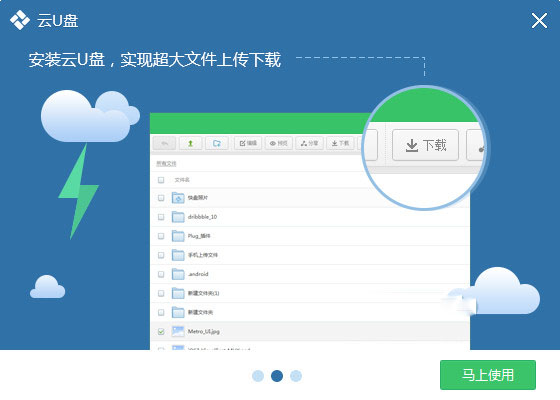Tick the checkbox for dribbble_10 folder

(161, 217)
